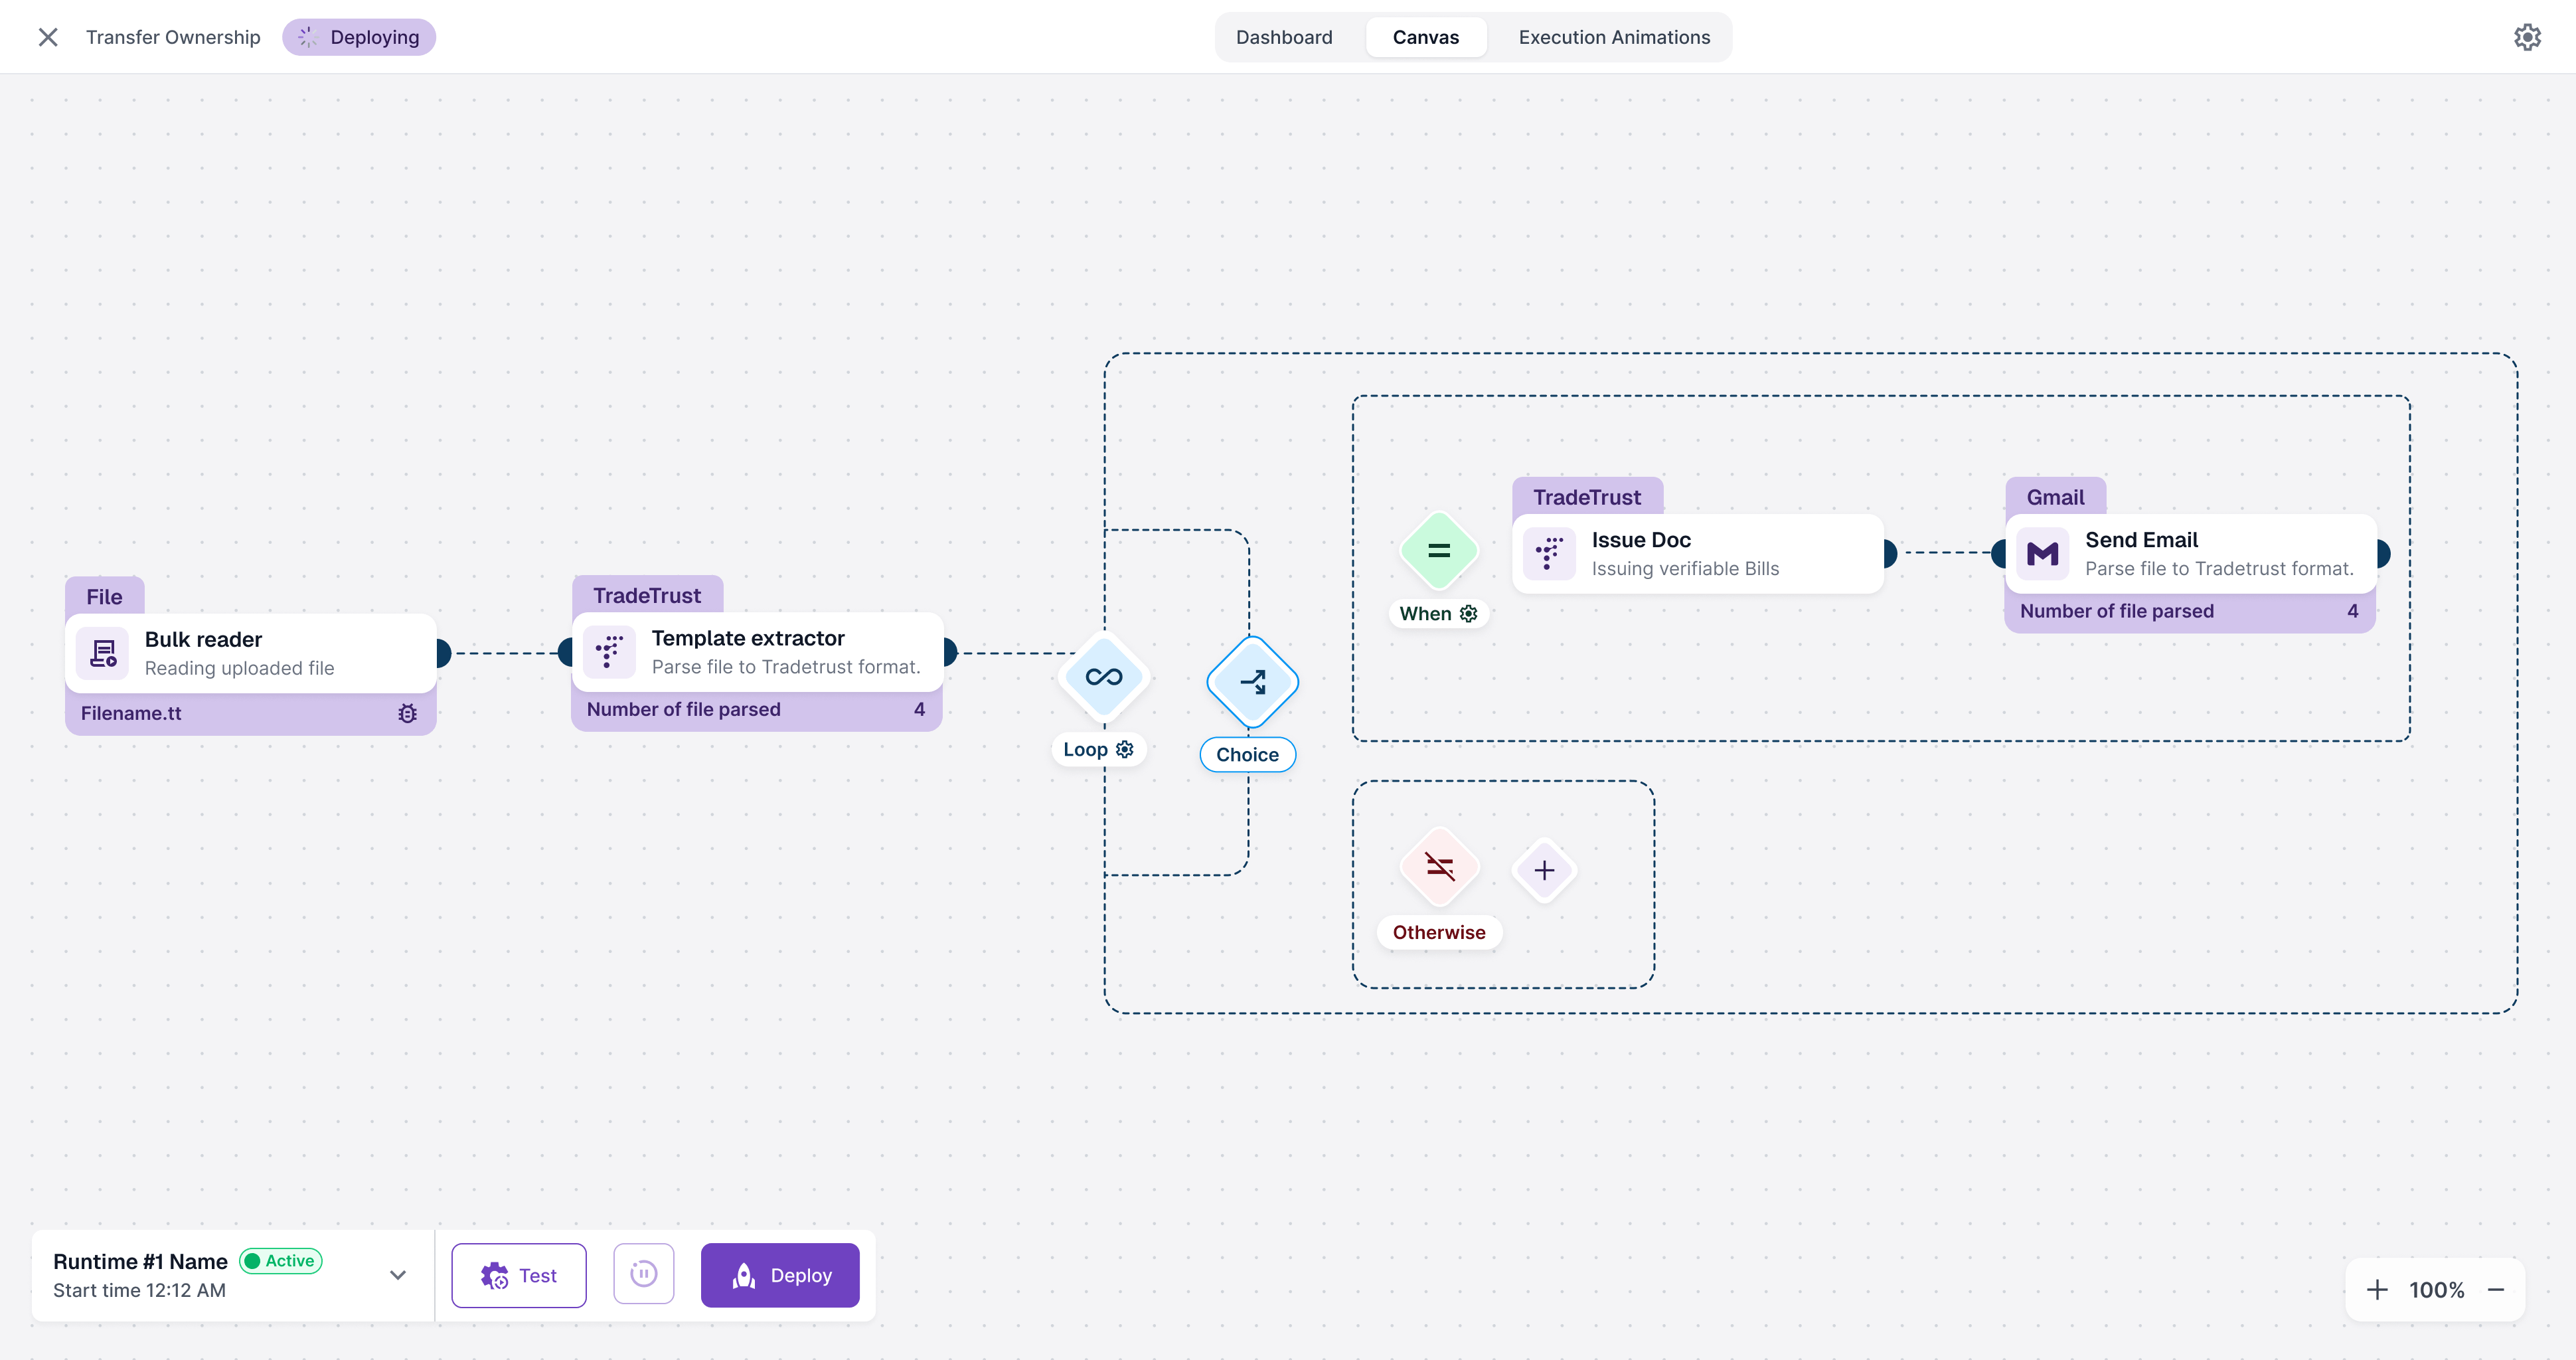Click the output connector of Bulk reader
This screenshot has height=1360, width=2576.
point(443,653)
